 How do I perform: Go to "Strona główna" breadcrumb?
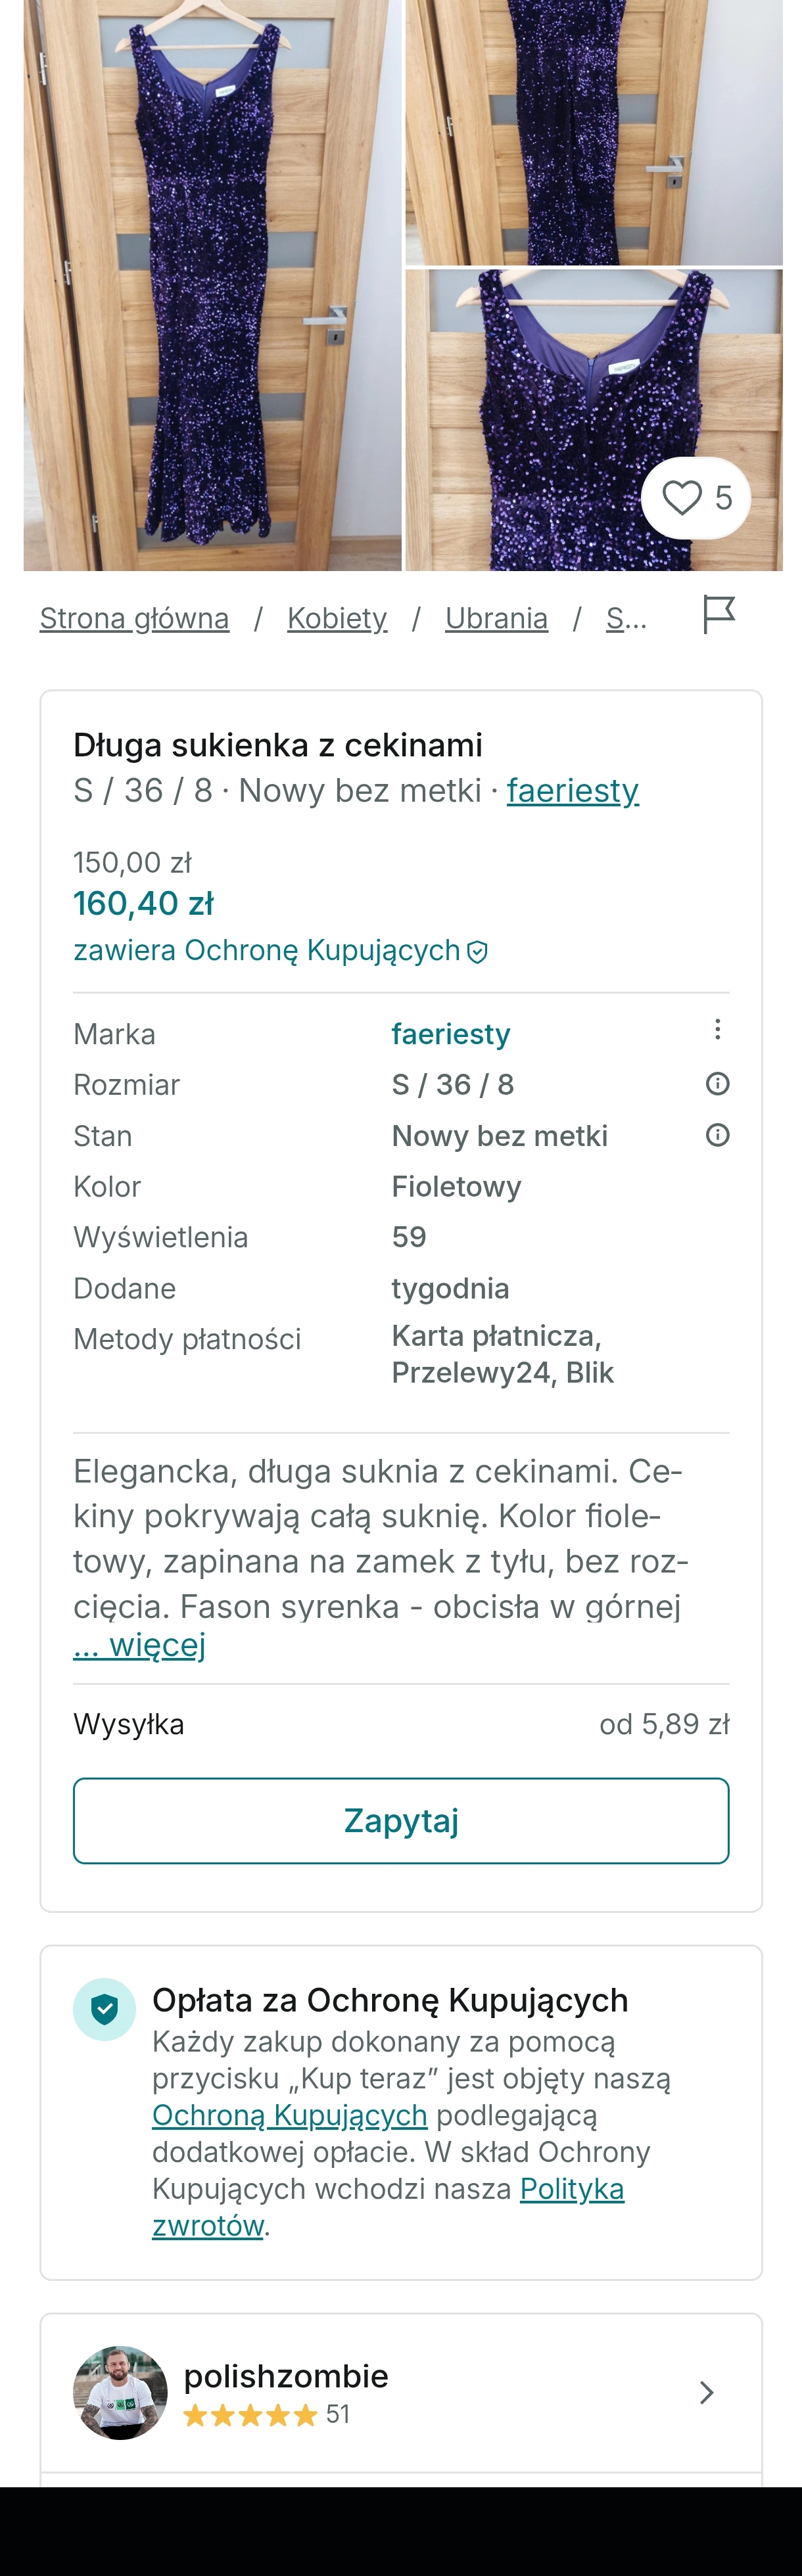point(134,618)
